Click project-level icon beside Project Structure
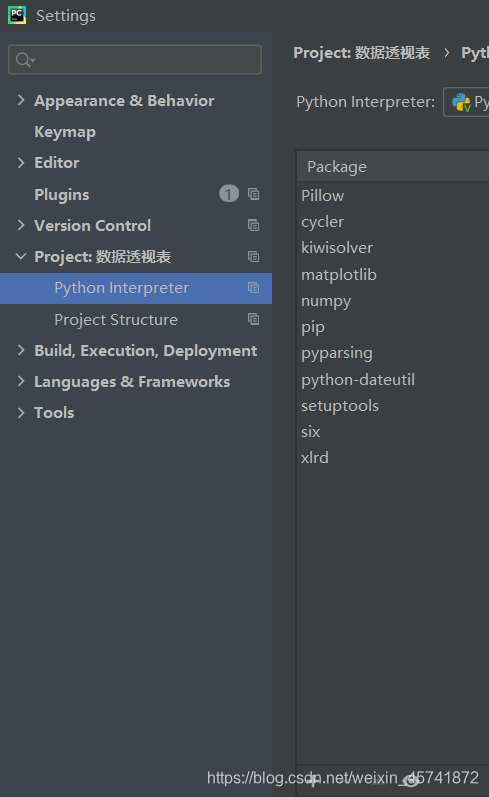Image resolution: width=489 pixels, height=797 pixels. [253, 319]
